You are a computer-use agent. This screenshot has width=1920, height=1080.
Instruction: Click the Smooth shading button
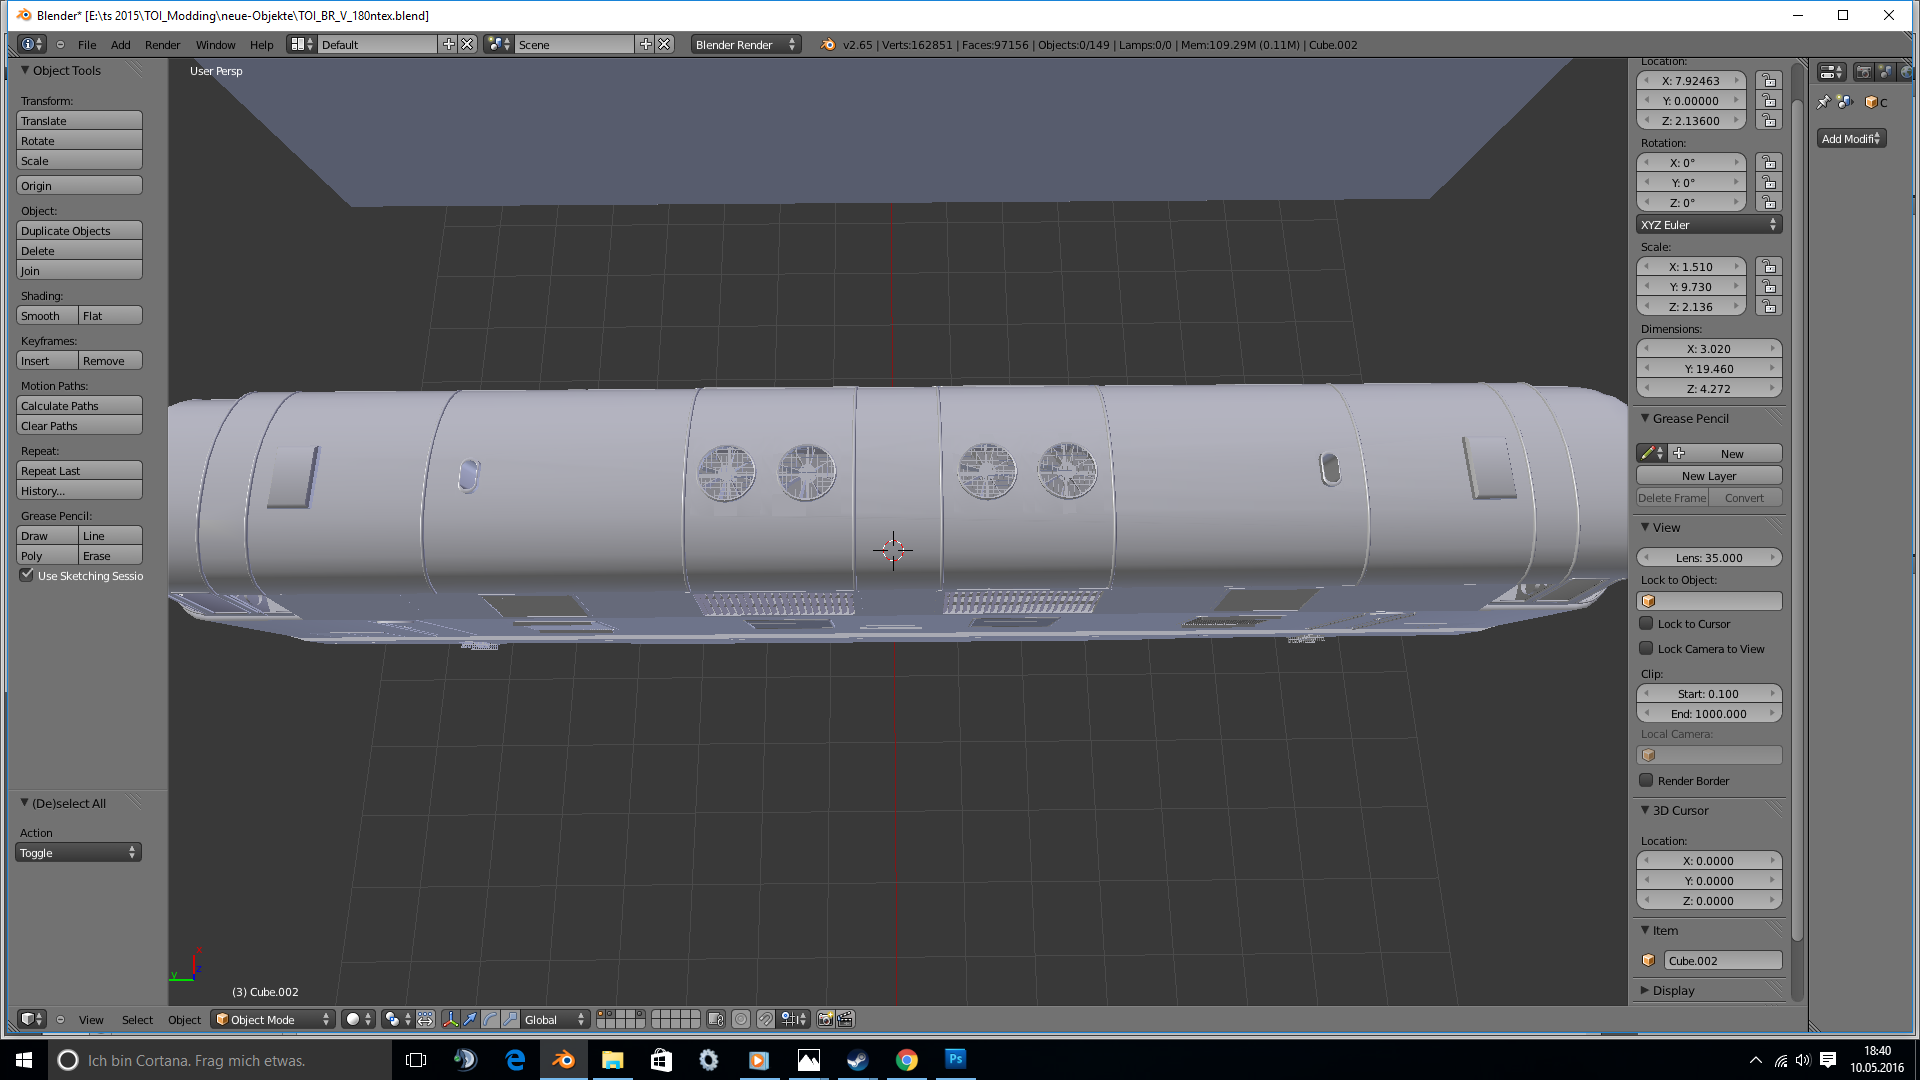pyautogui.click(x=47, y=316)
